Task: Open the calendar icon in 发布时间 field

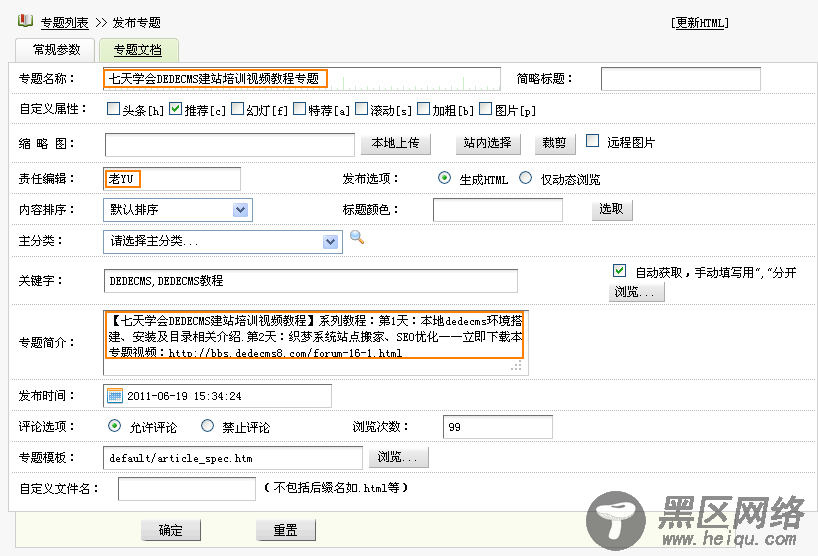Action: 115,396
